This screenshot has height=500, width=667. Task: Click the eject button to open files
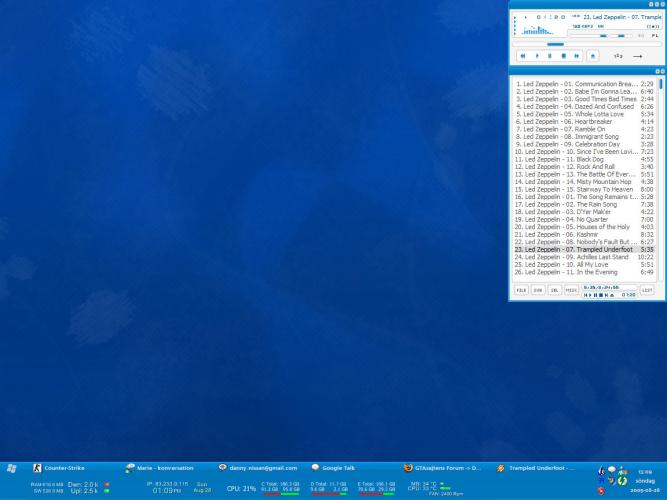point(593,57)
